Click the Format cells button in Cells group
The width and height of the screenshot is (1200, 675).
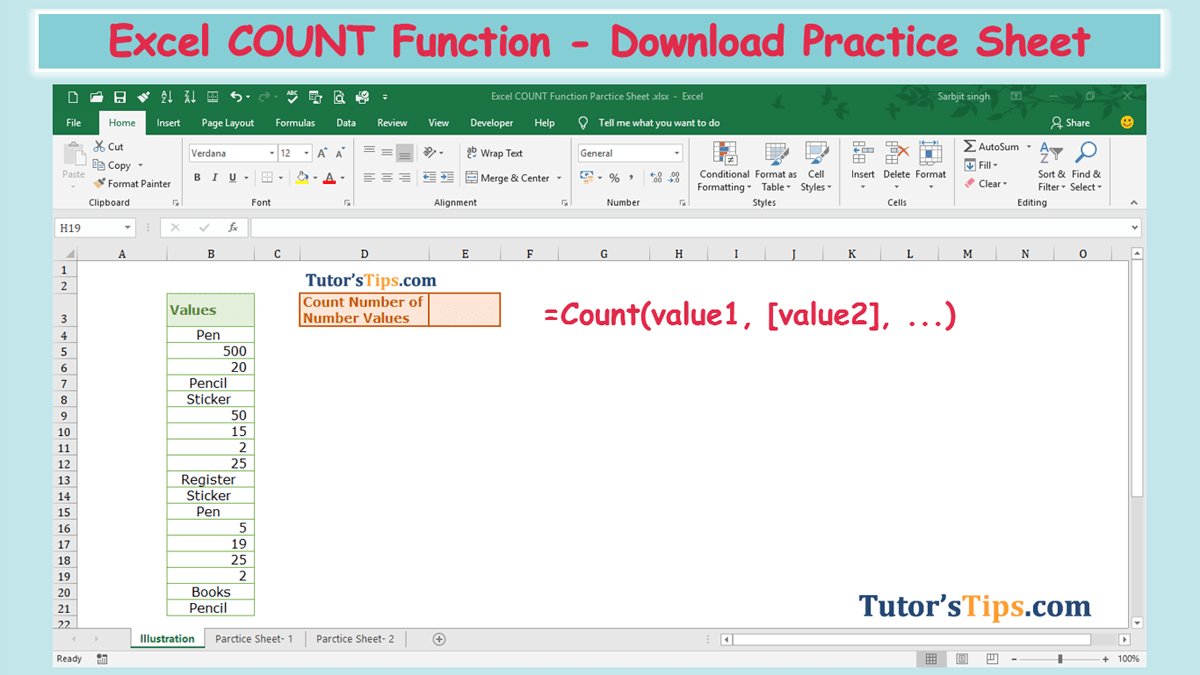click(x=930, y=166)
